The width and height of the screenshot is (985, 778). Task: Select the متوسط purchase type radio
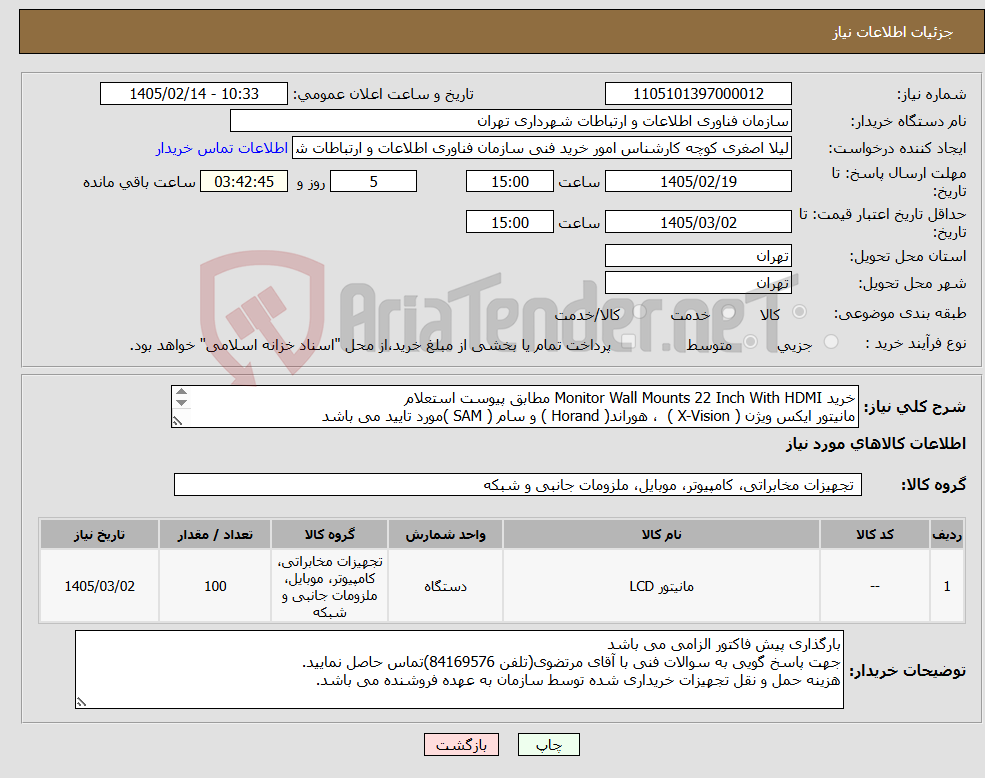click(x=751, y=342)
